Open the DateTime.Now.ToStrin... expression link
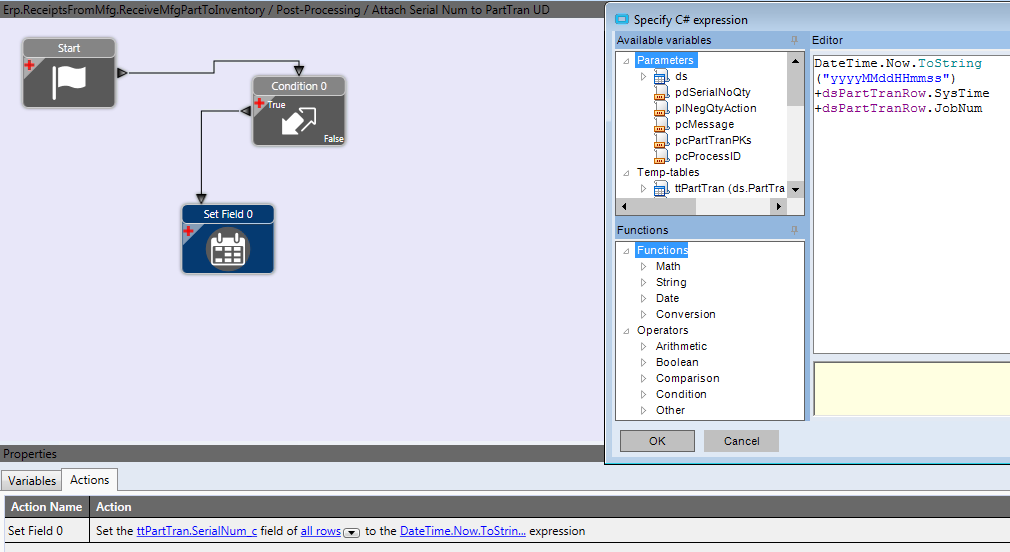Viewport: 1010px width, 552px height. [x=462, y=531]
